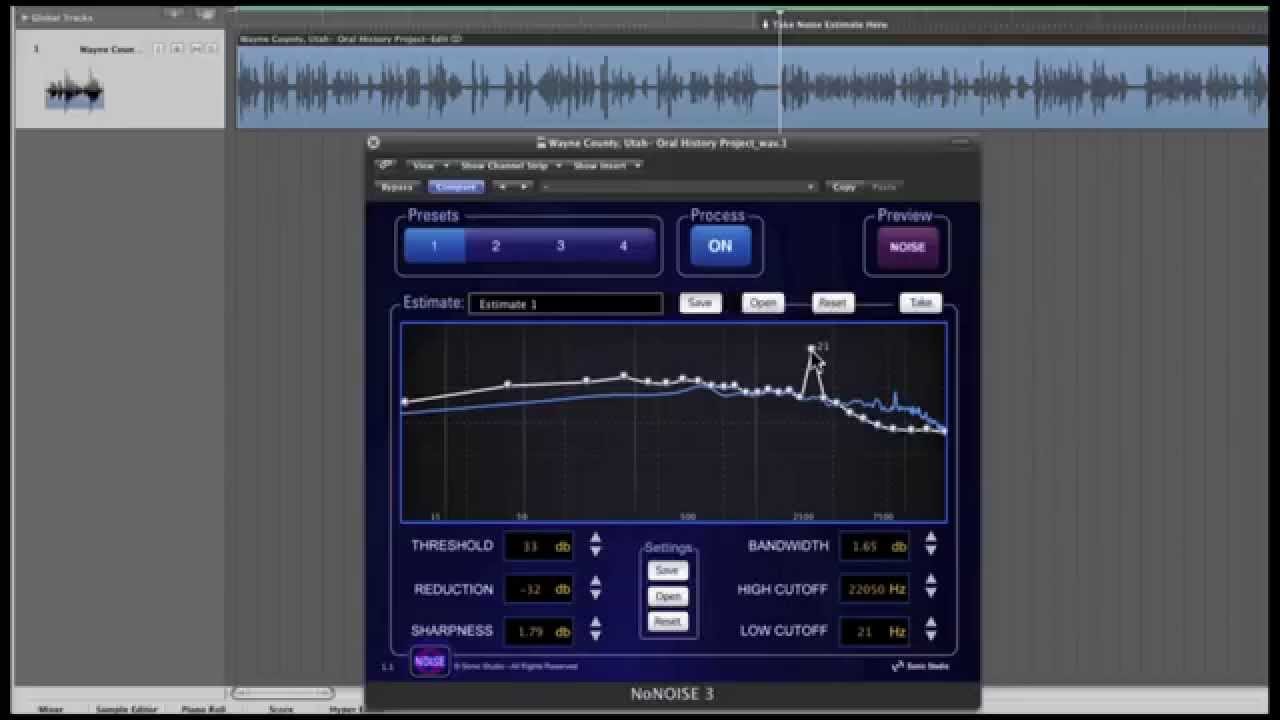Image resolution: width=1280 pixels, height=720 pixels.
Task: Open the Show Channel Strip dropdown
Action: click(510, 165)
